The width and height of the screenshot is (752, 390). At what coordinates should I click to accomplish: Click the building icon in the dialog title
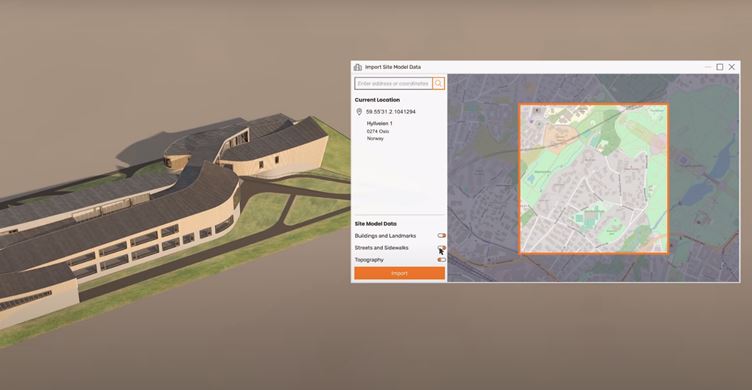358,67
